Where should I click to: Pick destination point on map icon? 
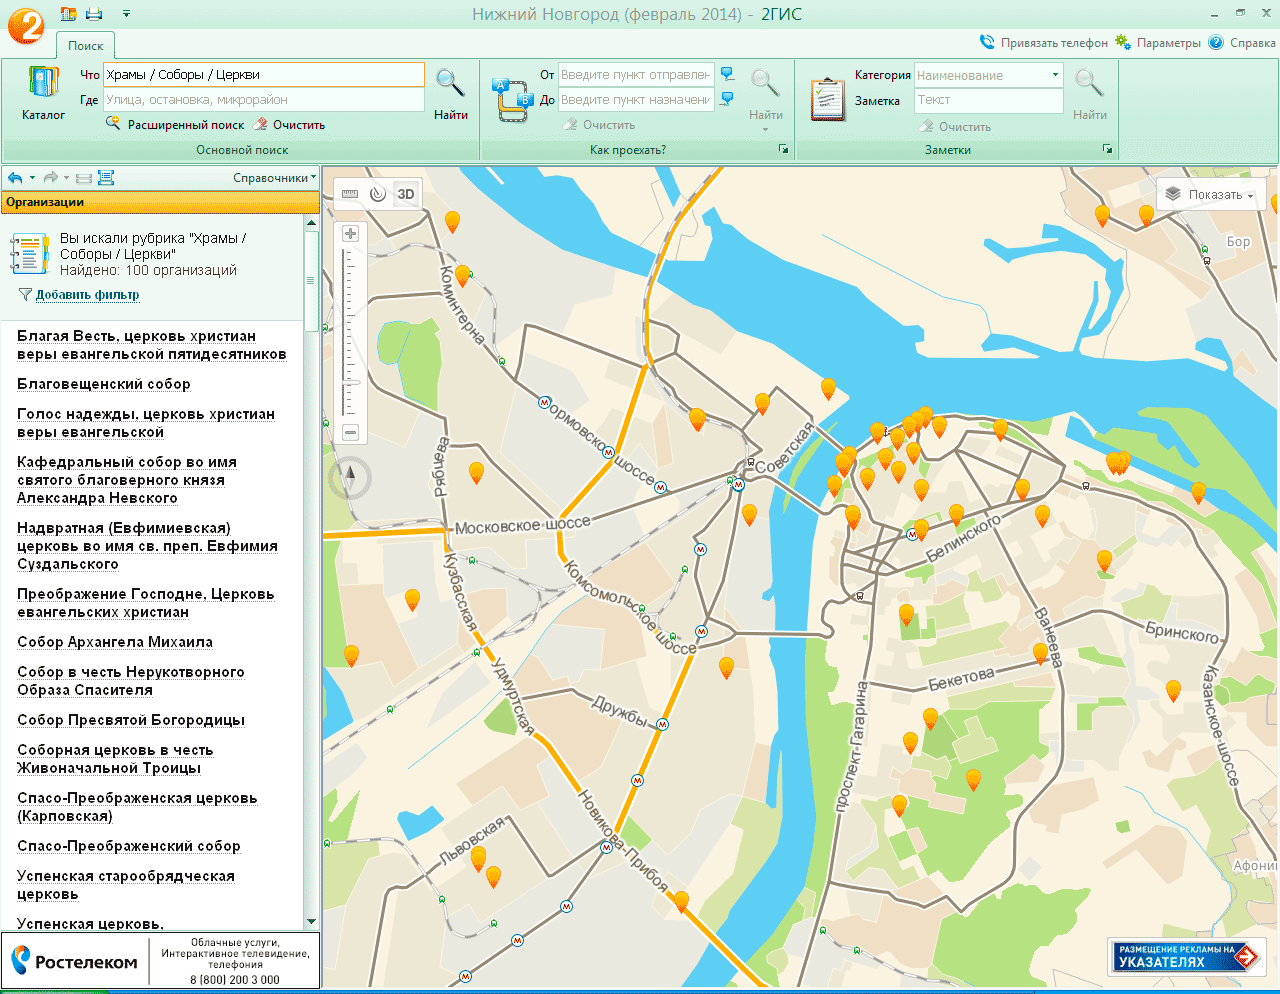coord(727,99)
